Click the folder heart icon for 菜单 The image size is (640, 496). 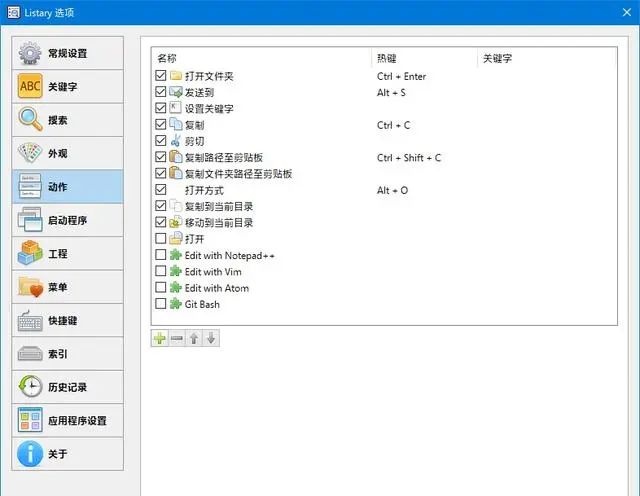pos(30,287)
